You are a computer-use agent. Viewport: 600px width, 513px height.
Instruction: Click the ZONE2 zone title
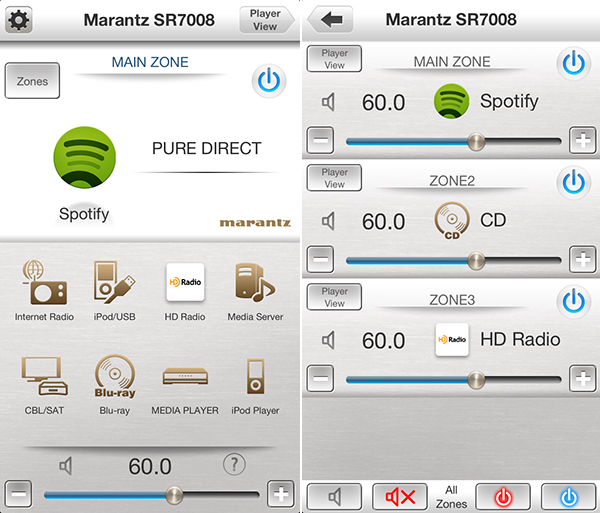click(x=452, y=181)
